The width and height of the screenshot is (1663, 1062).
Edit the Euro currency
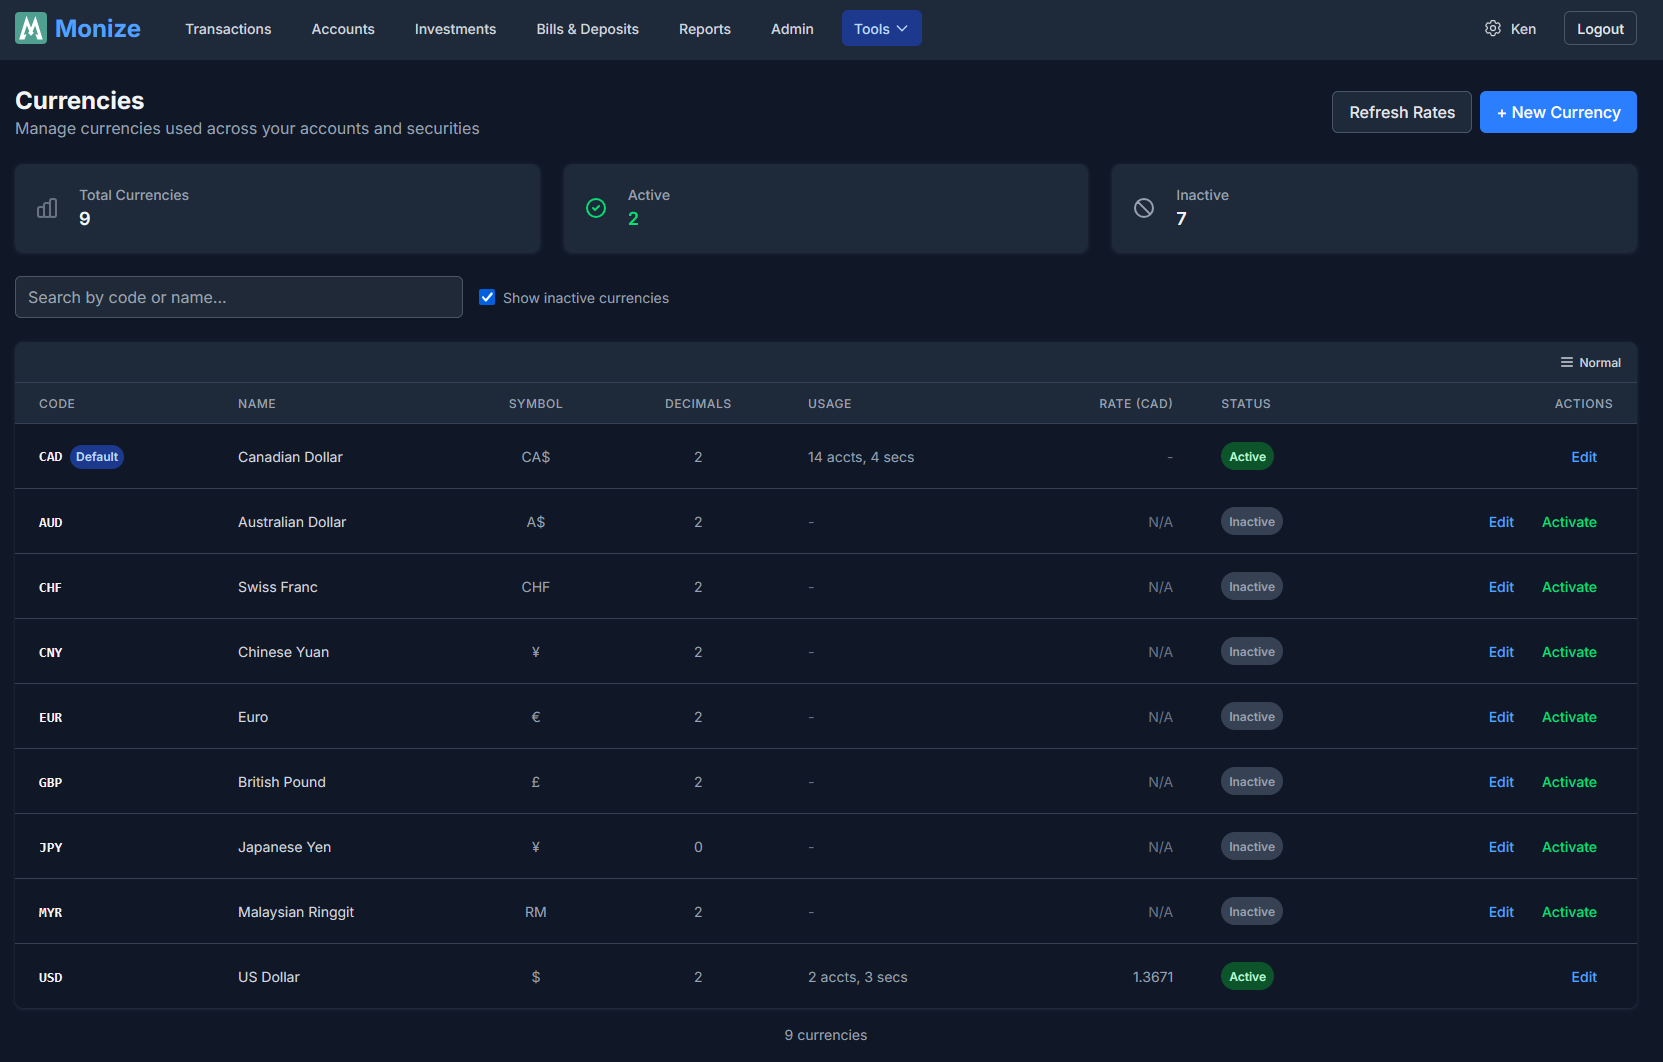(x=1501, y=717)
